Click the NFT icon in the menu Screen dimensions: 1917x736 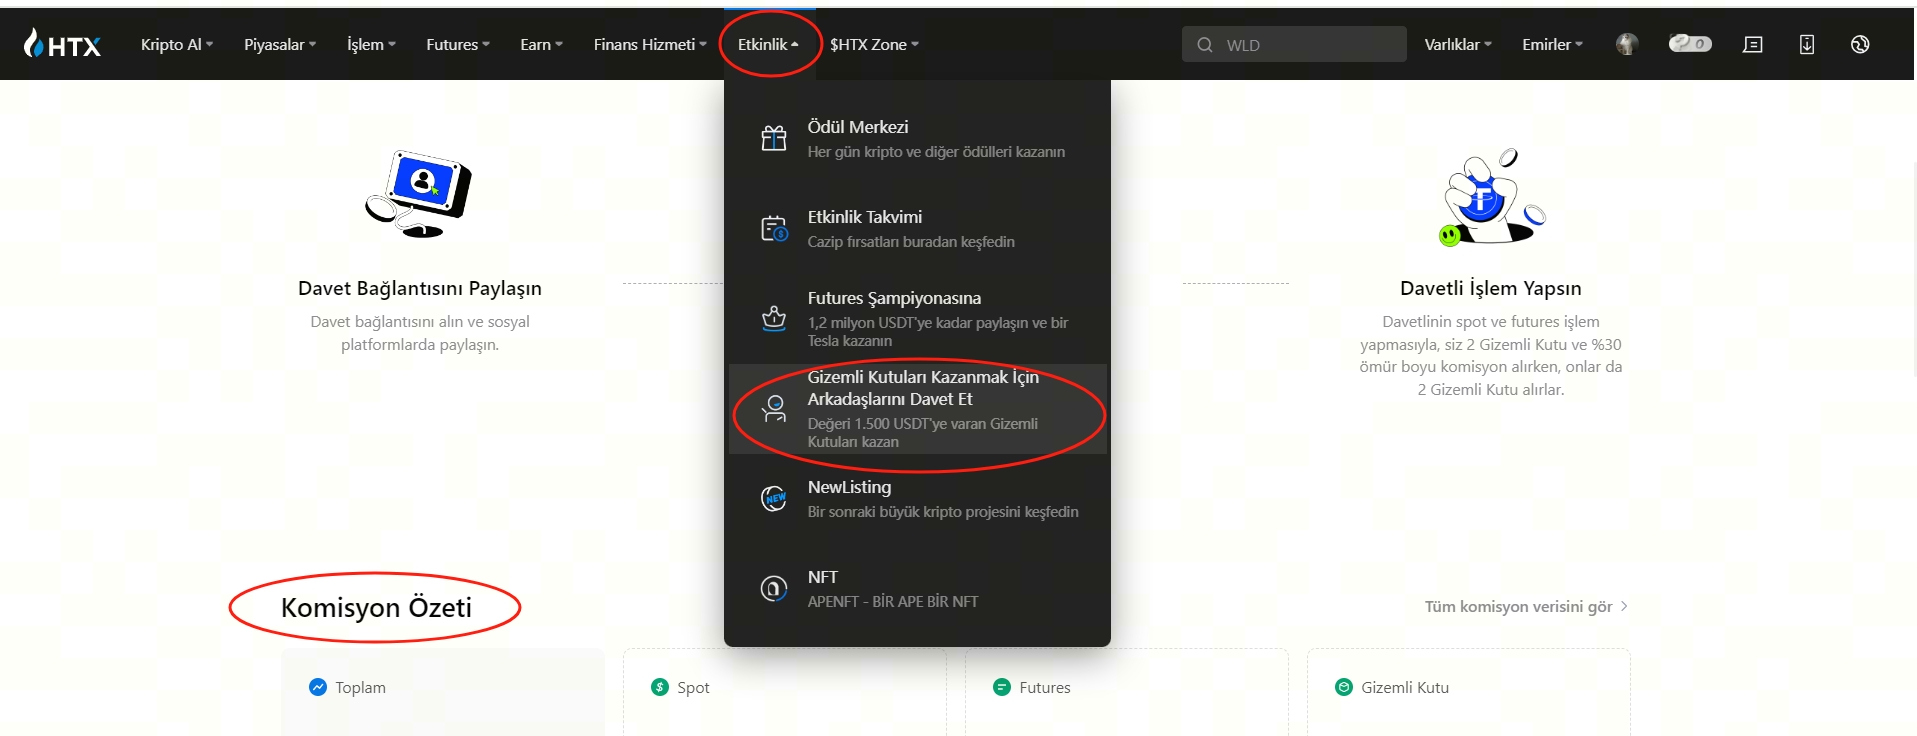click(774, 588)
